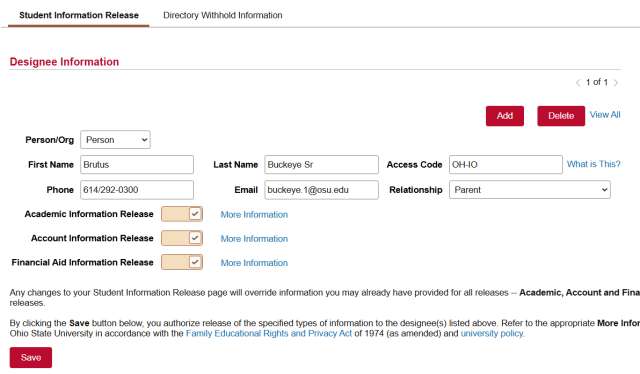Click the Delete button
The width and height of the screenshot is (640, 374).
tap(561, 116)
